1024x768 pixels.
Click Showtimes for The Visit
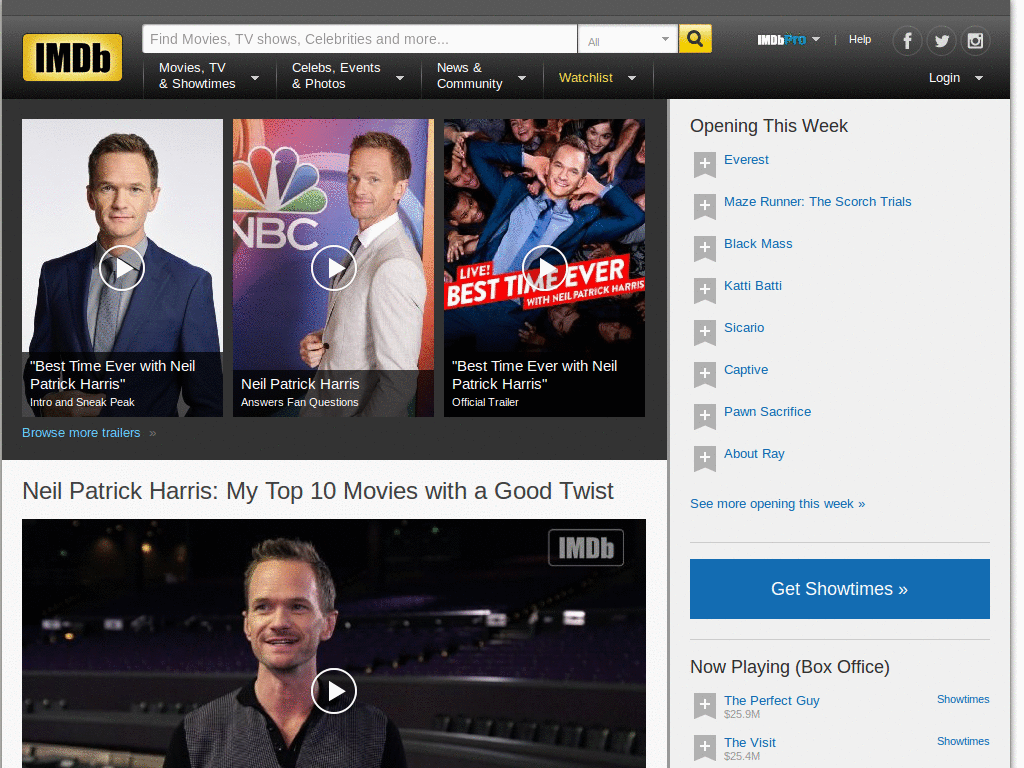pos(963,741)
